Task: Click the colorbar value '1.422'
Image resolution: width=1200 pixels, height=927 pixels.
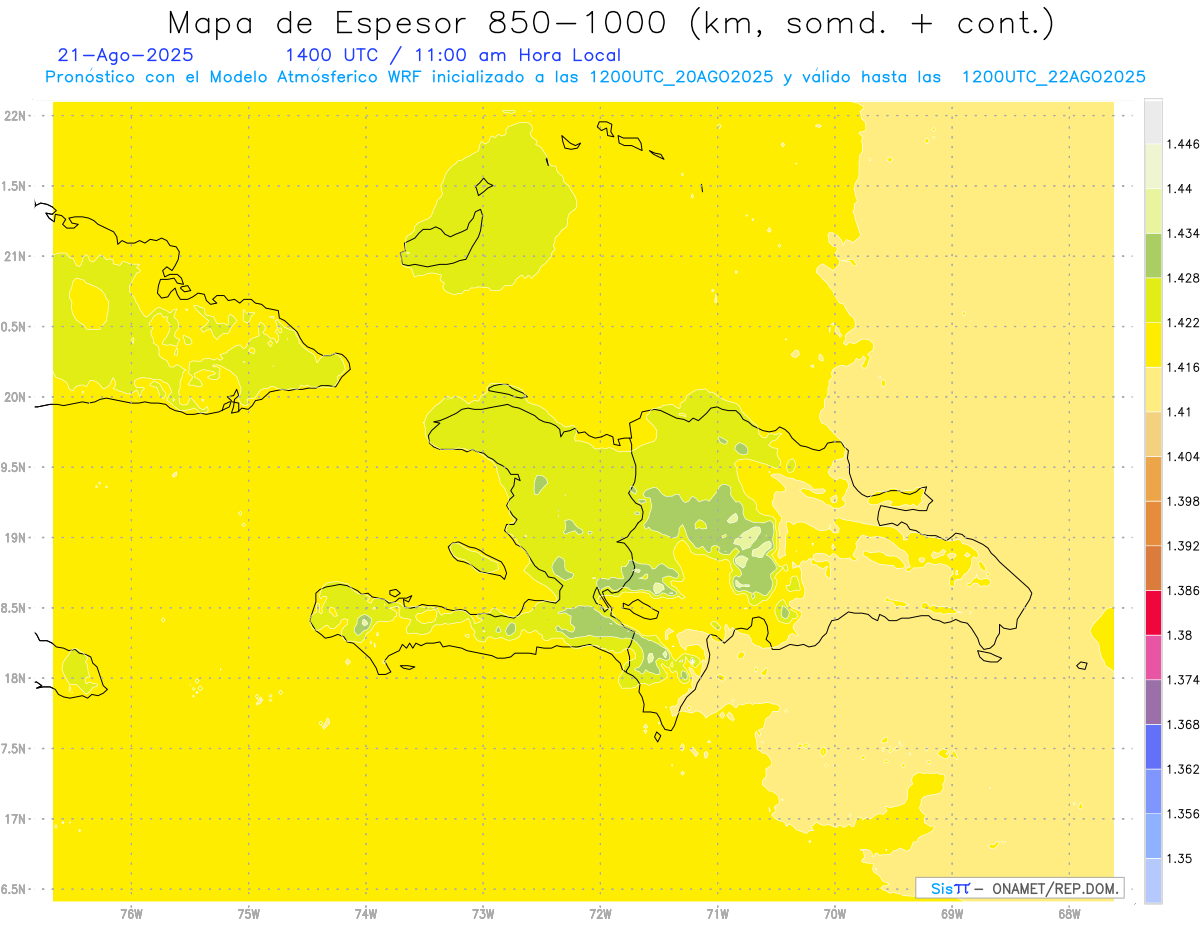Action: [x=1185, y=323]
